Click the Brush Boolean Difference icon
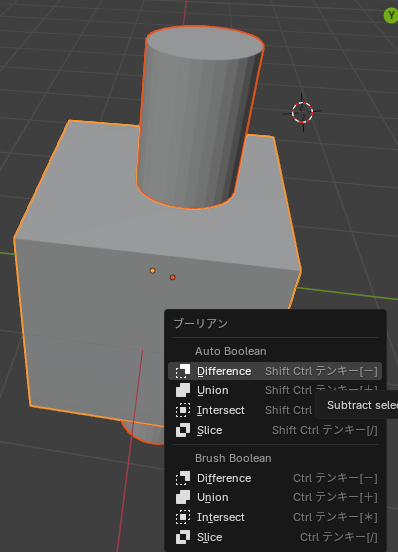The height and width of the screenshot is (552, 398). tap(183, 478)
